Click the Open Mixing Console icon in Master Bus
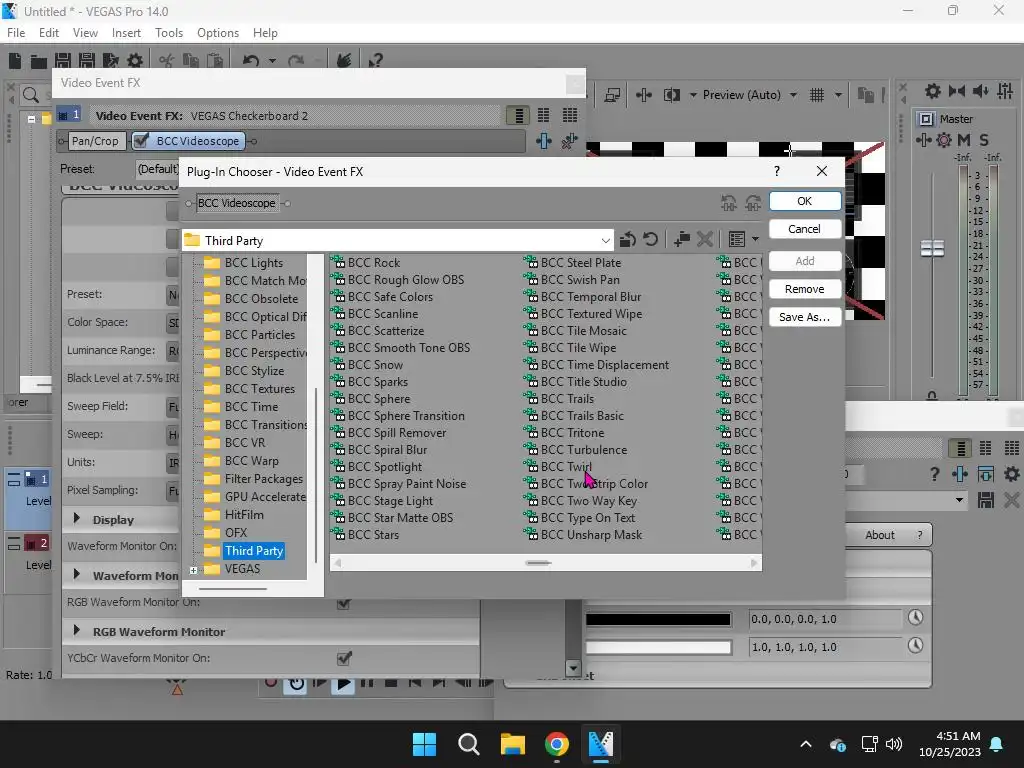The image size is (1024, 768). pyautogui.click(x=1005, y=91)
